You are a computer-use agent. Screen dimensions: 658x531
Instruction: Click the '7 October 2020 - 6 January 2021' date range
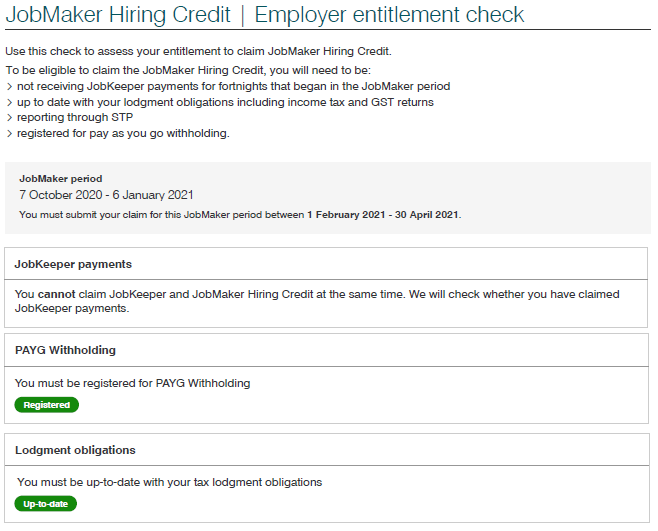(x=106, y=195)
